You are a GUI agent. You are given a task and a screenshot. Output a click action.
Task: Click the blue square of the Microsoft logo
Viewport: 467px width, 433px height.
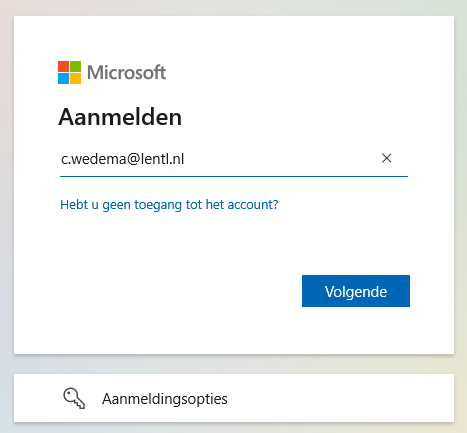[x=63, y=78]
